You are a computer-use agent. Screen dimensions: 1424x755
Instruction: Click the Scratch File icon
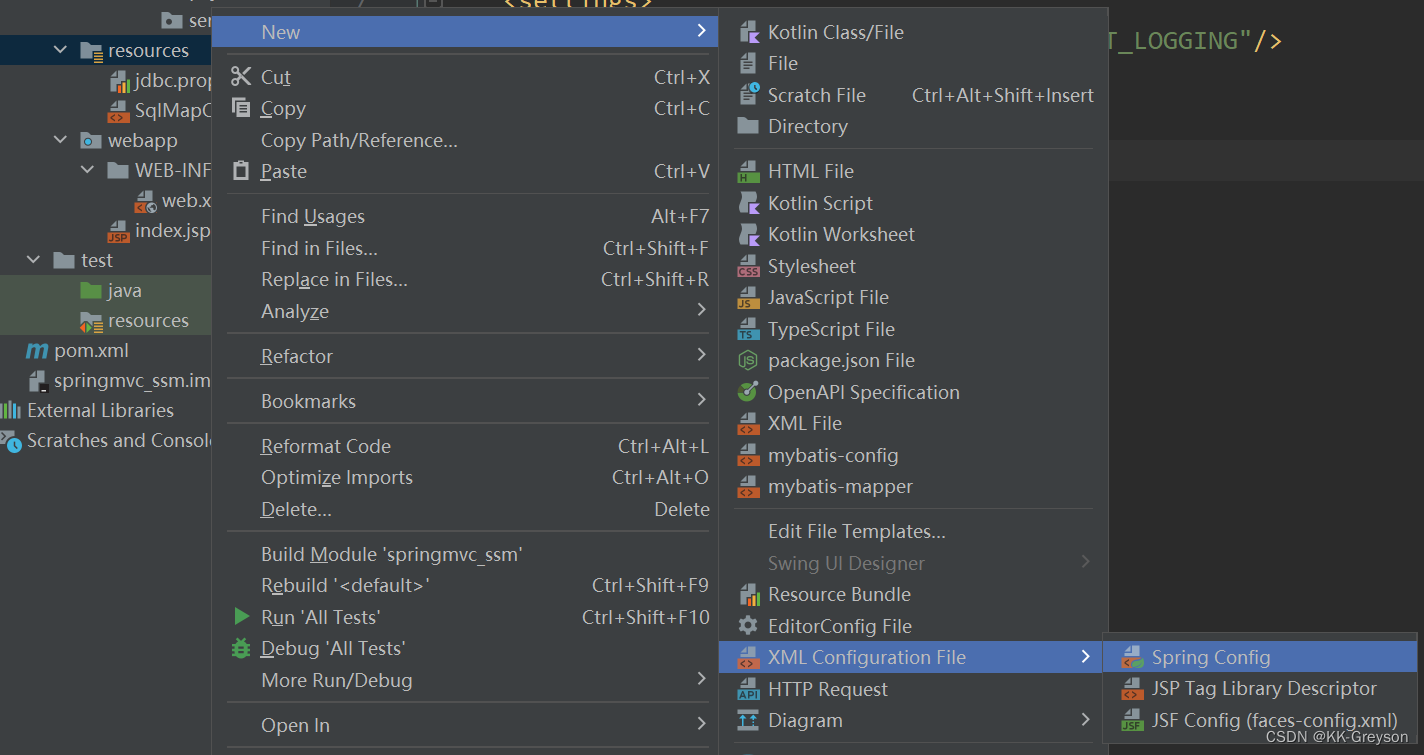tap(749, 95)
